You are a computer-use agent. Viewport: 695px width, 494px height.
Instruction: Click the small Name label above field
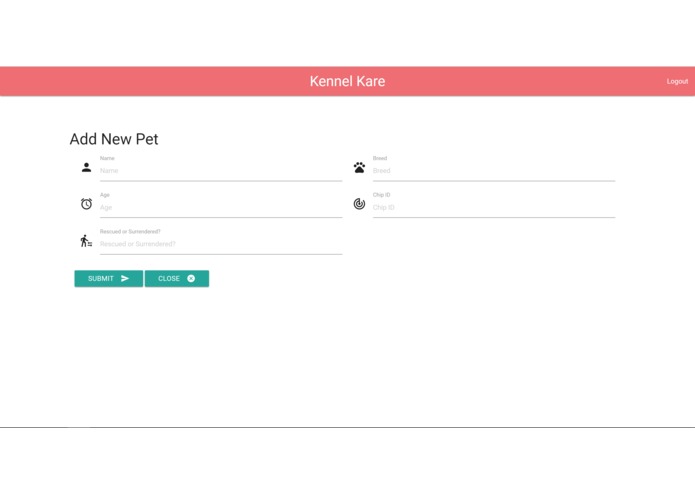coord(107,158)
